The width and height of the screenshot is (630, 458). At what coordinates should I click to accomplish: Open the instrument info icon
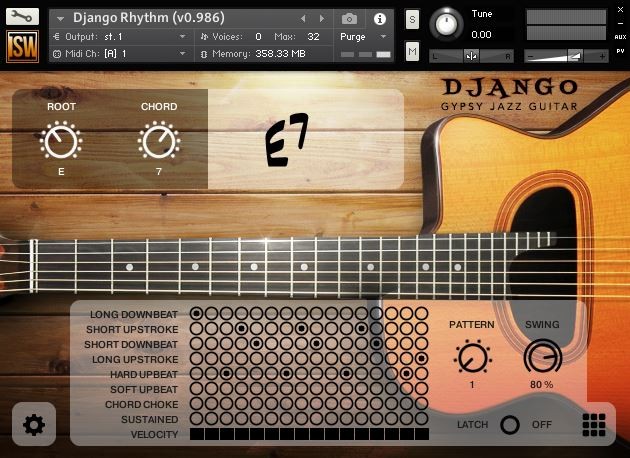380,18
